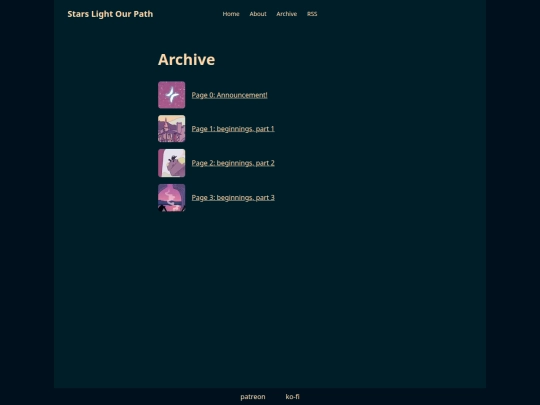Open Page 2: beginnings, part 2 link
This screenshot has width=540, height=405.
pos(233,163)
